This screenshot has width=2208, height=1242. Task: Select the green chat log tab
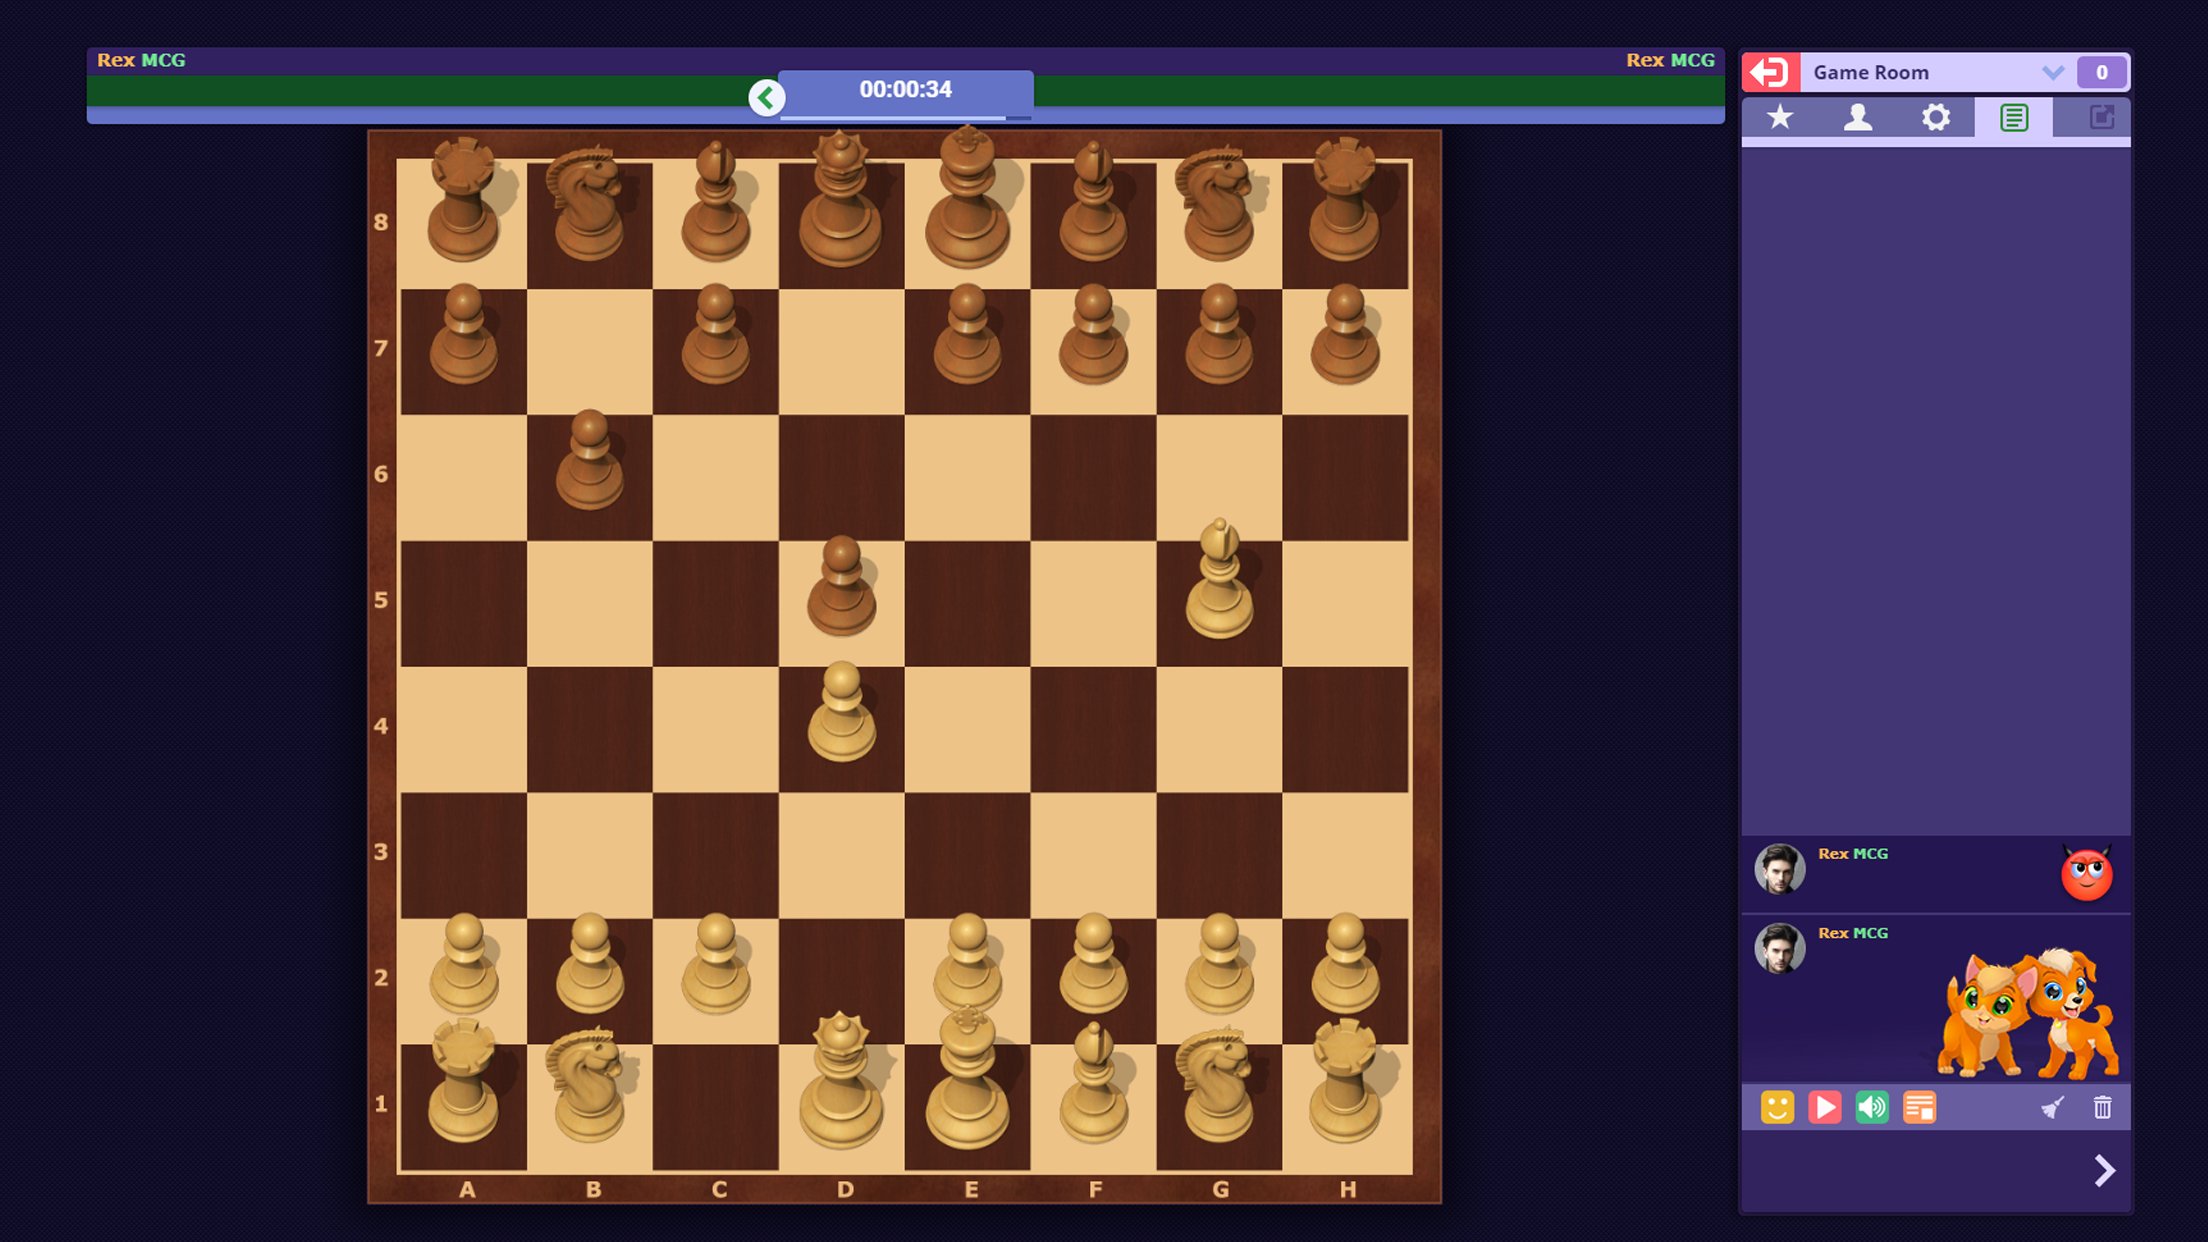pos(2014,118)
